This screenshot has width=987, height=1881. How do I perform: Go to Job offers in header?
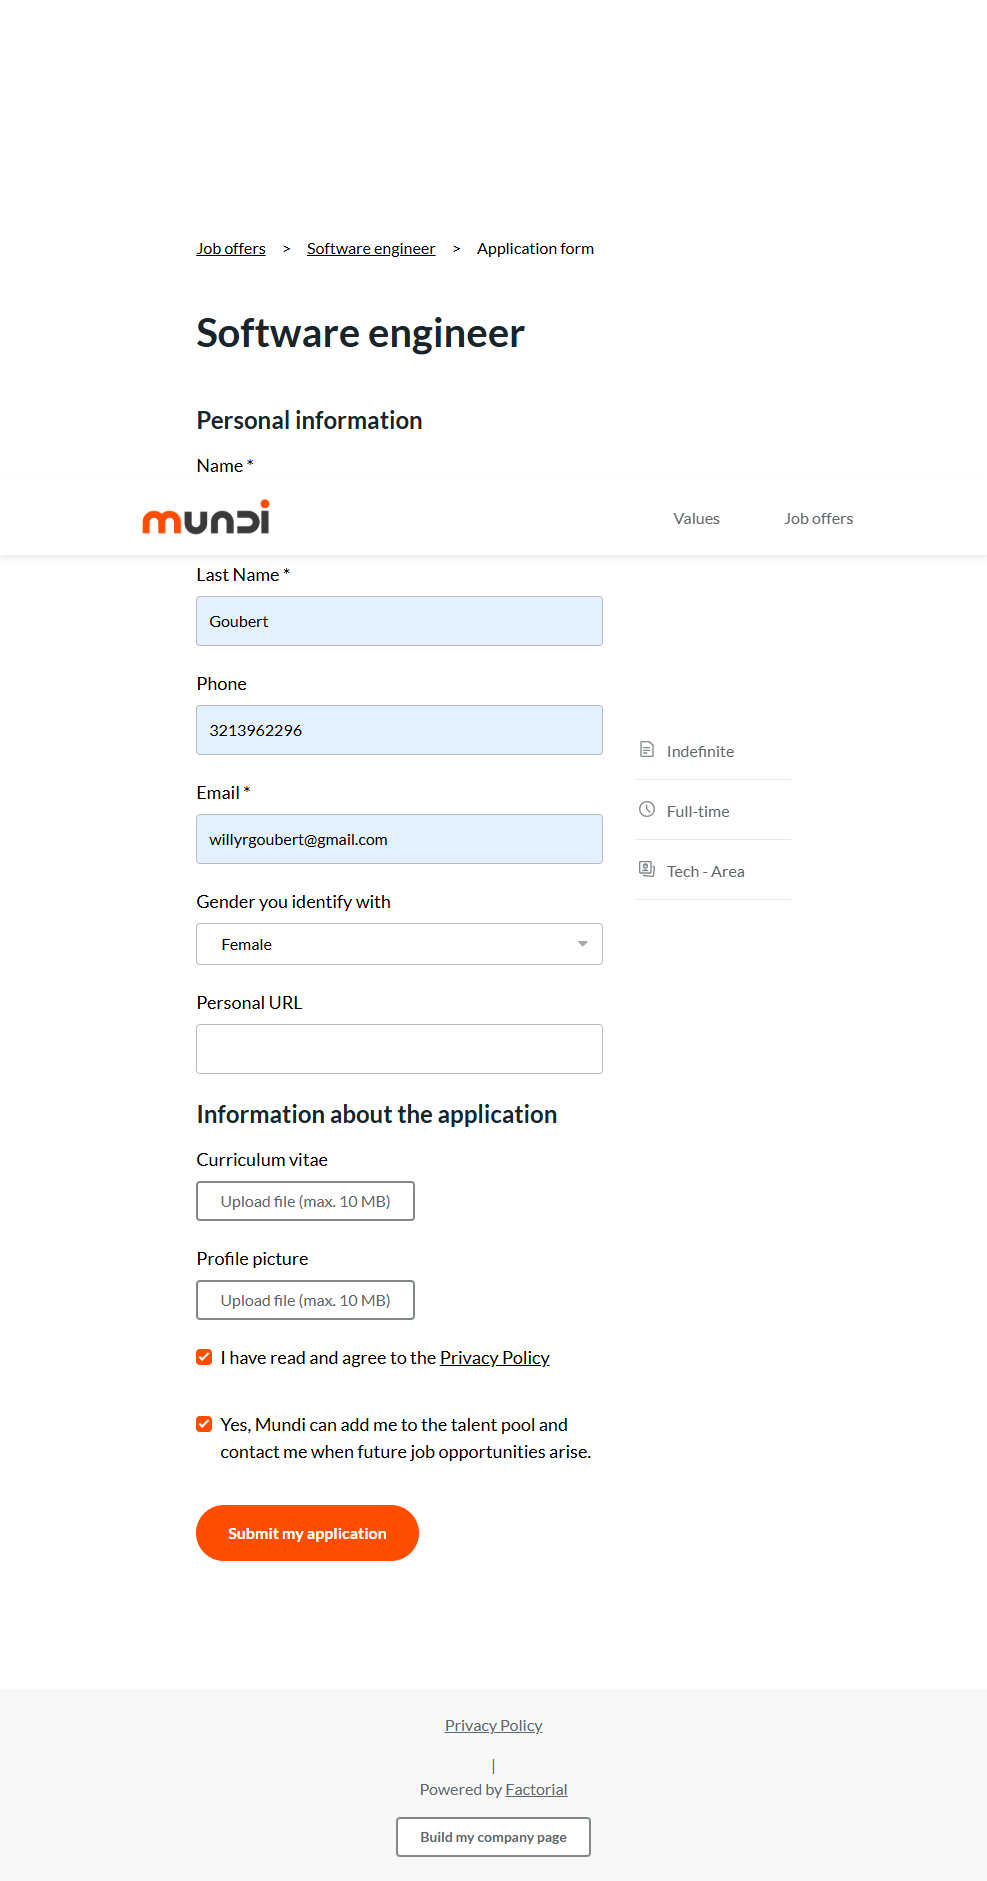818,518
